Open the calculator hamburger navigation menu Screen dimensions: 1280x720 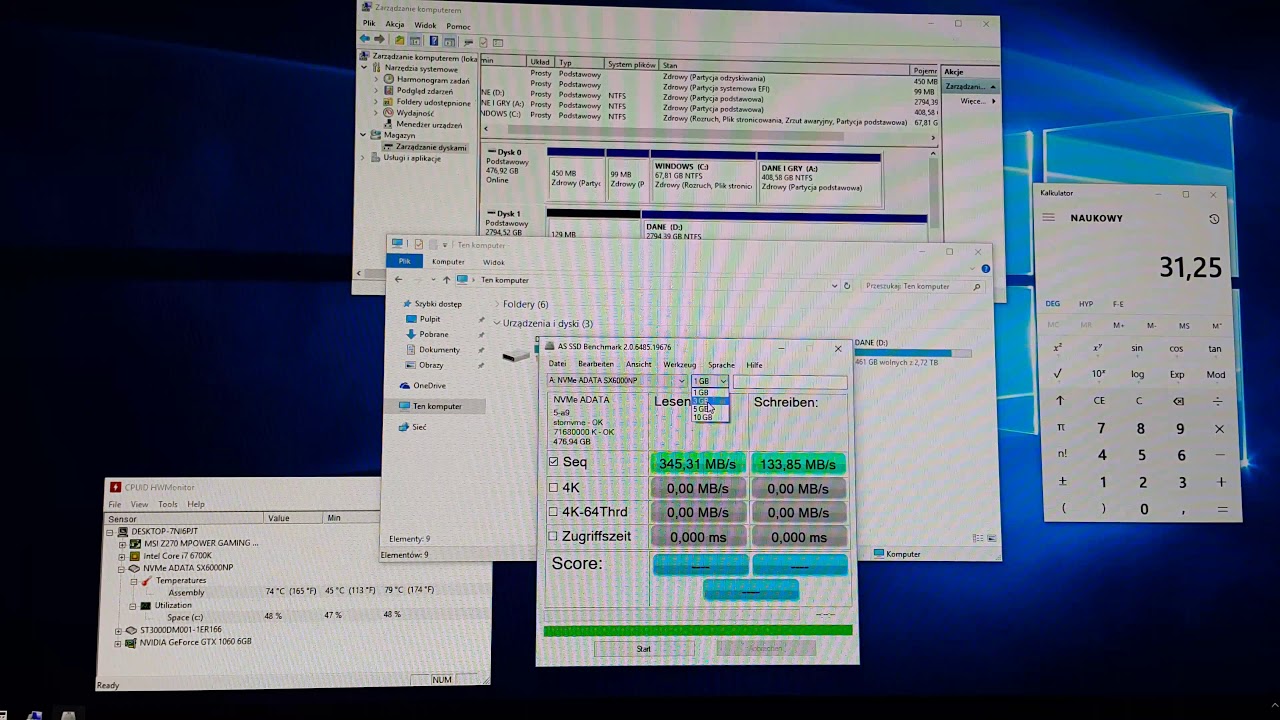[x=1049, y=218]
